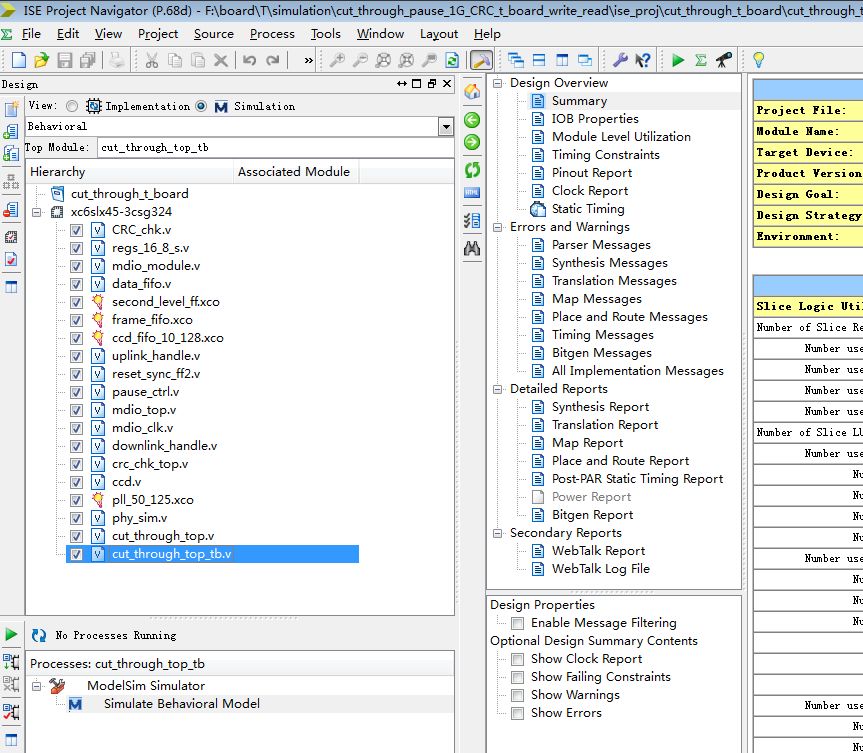The width and height of the screenshot is (863, 753).
Task: Open the Timing Constraints report
Action: coord(605,155)
